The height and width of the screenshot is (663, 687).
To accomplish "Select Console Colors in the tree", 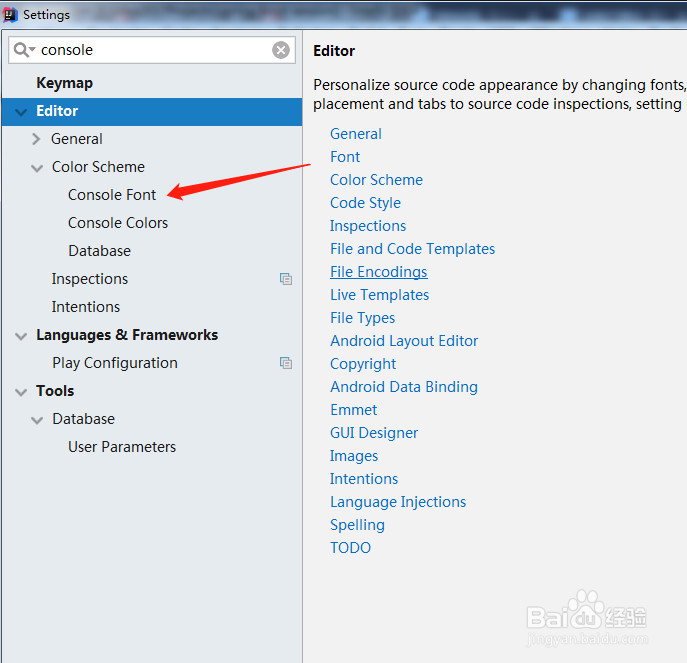I will [x=118, y=223].
